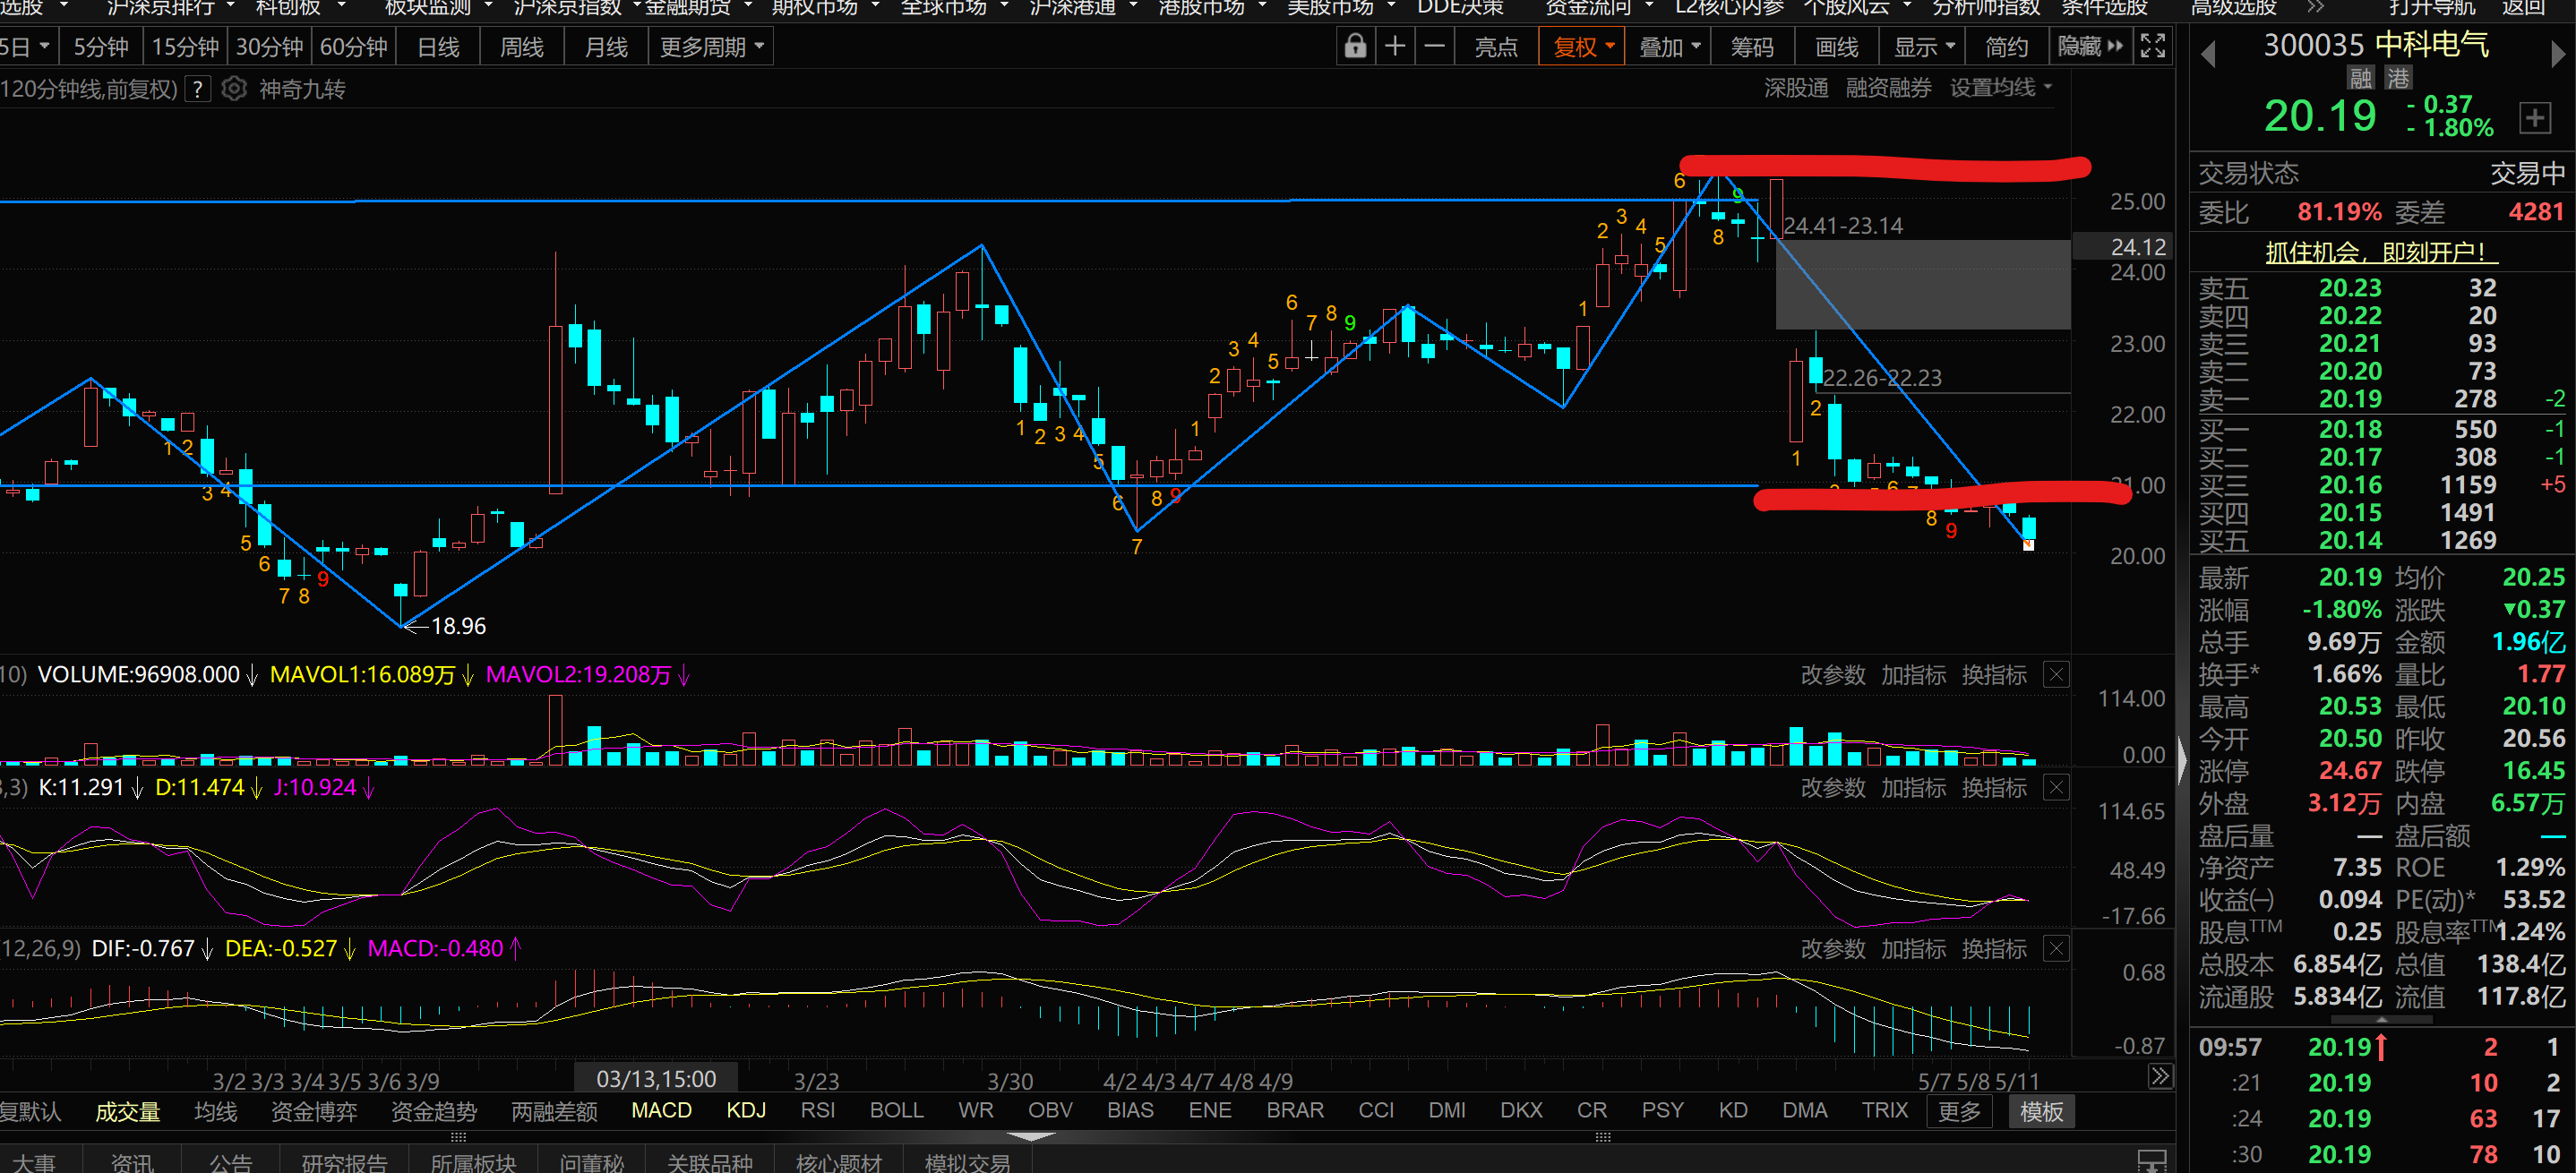
Task: Close the volume indicator panel
Action: pos(2056,675)
